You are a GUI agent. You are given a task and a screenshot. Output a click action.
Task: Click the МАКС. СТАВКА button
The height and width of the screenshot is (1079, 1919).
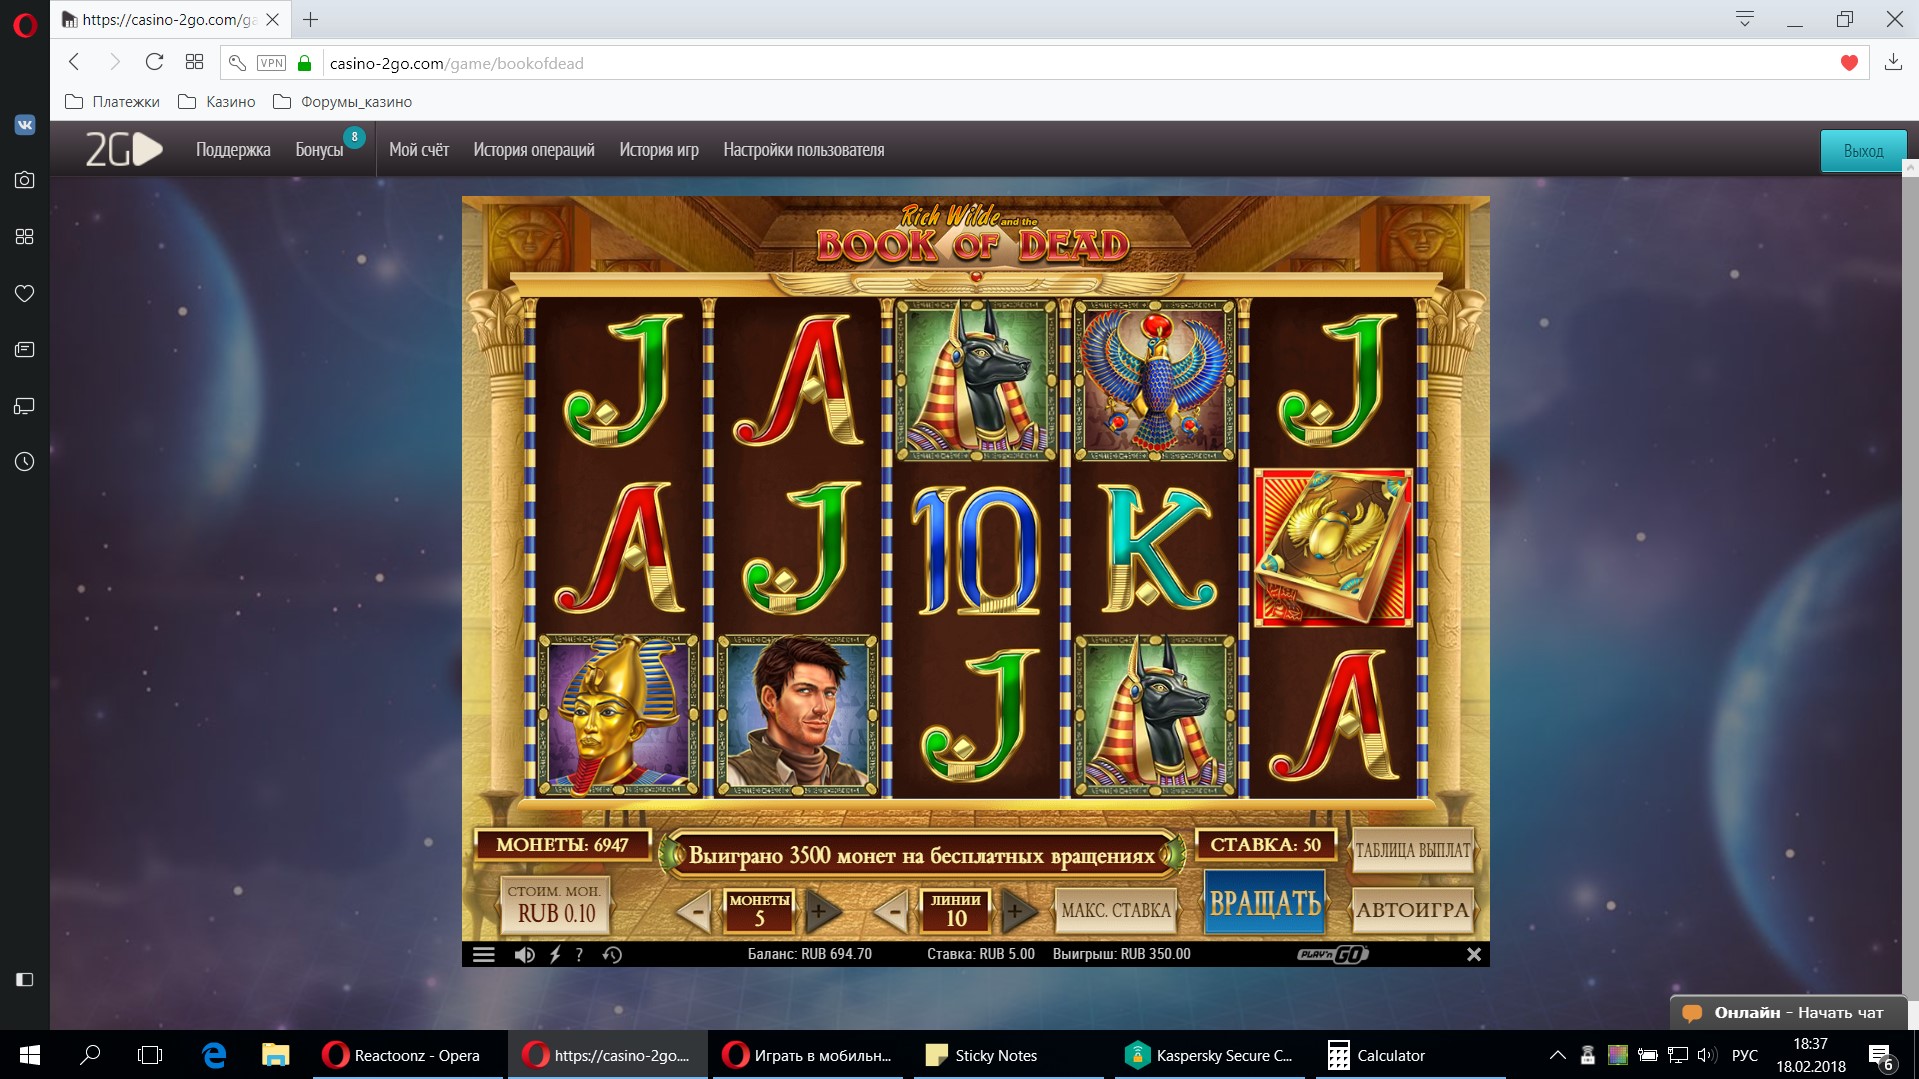(1116, 911)
